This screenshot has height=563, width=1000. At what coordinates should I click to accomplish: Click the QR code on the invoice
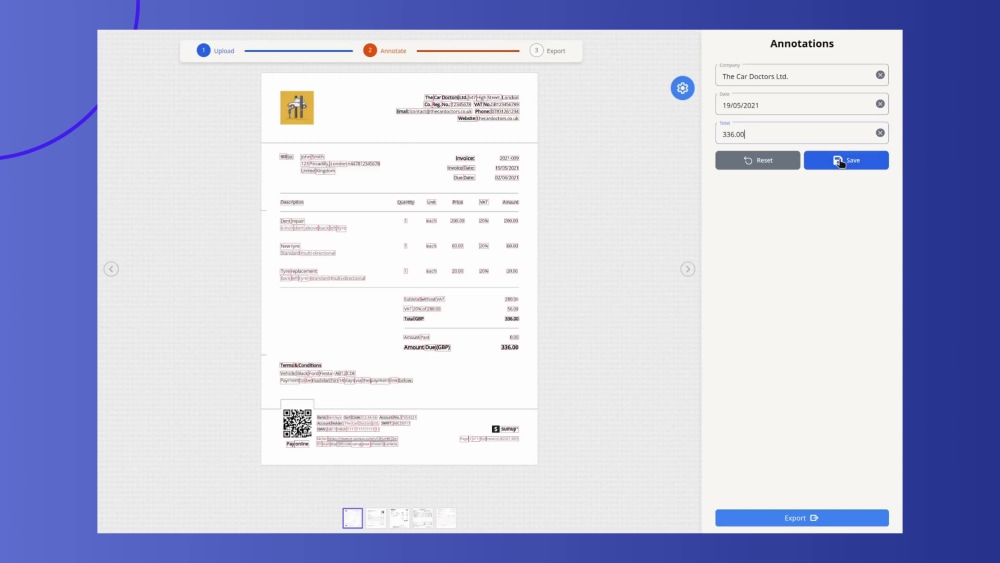[297, 424]
